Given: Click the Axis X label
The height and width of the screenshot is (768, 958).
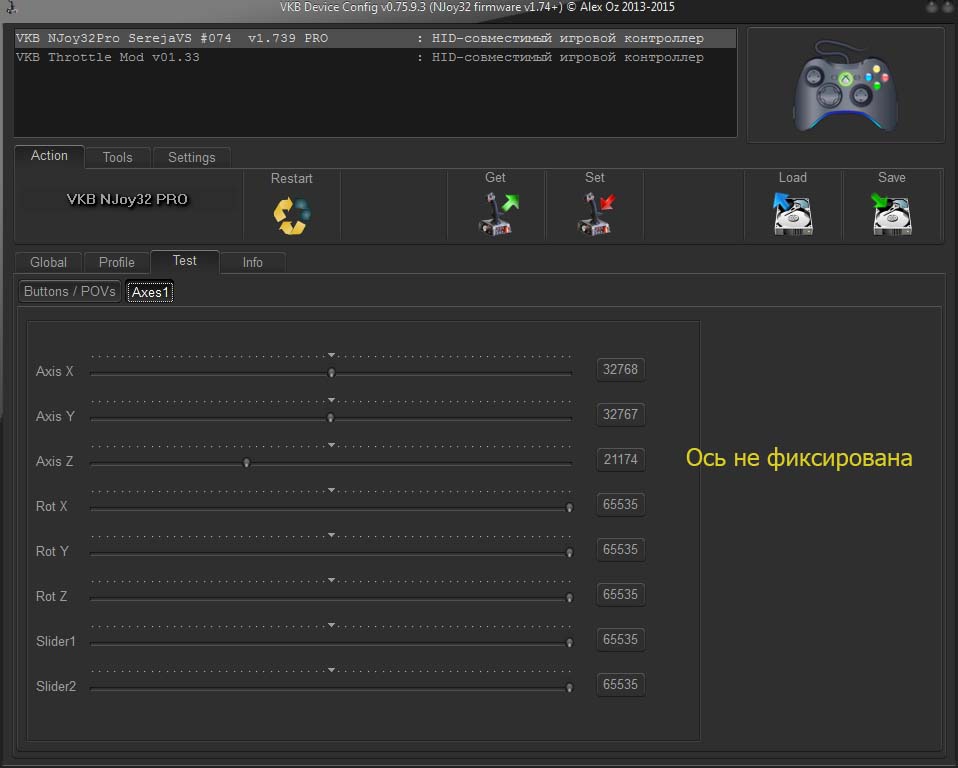Looking at the screenshot, I should tap(54, 371).
